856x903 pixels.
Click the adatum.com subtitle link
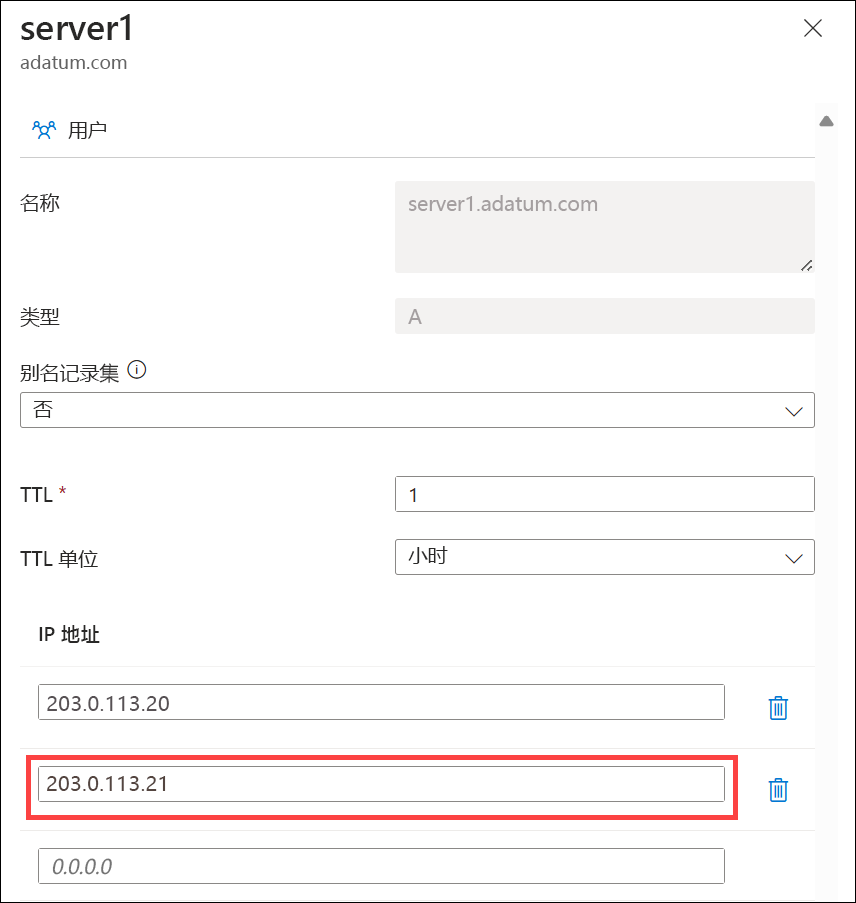[x=73, y=62]
